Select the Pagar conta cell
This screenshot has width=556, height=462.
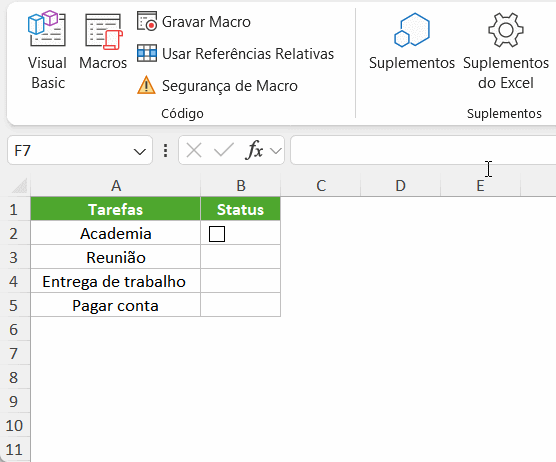pos(116,305)
